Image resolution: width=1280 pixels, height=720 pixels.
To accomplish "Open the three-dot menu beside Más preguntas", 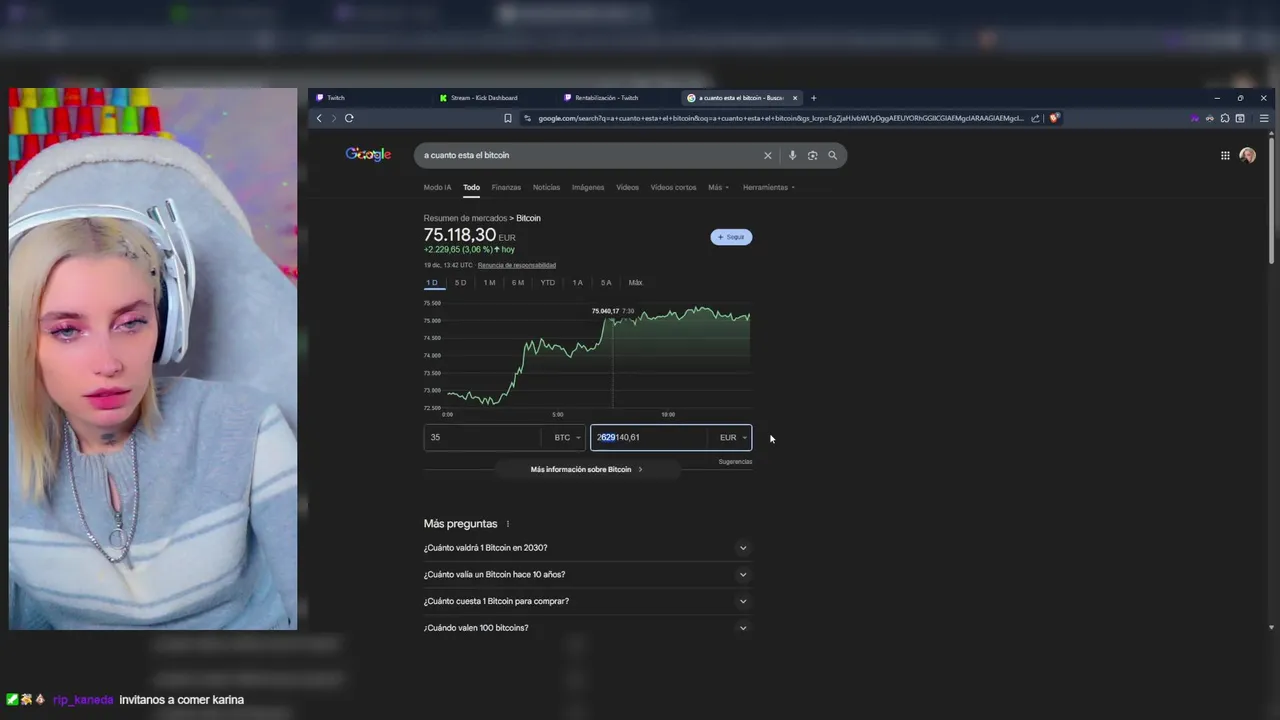I will (508, 524).
